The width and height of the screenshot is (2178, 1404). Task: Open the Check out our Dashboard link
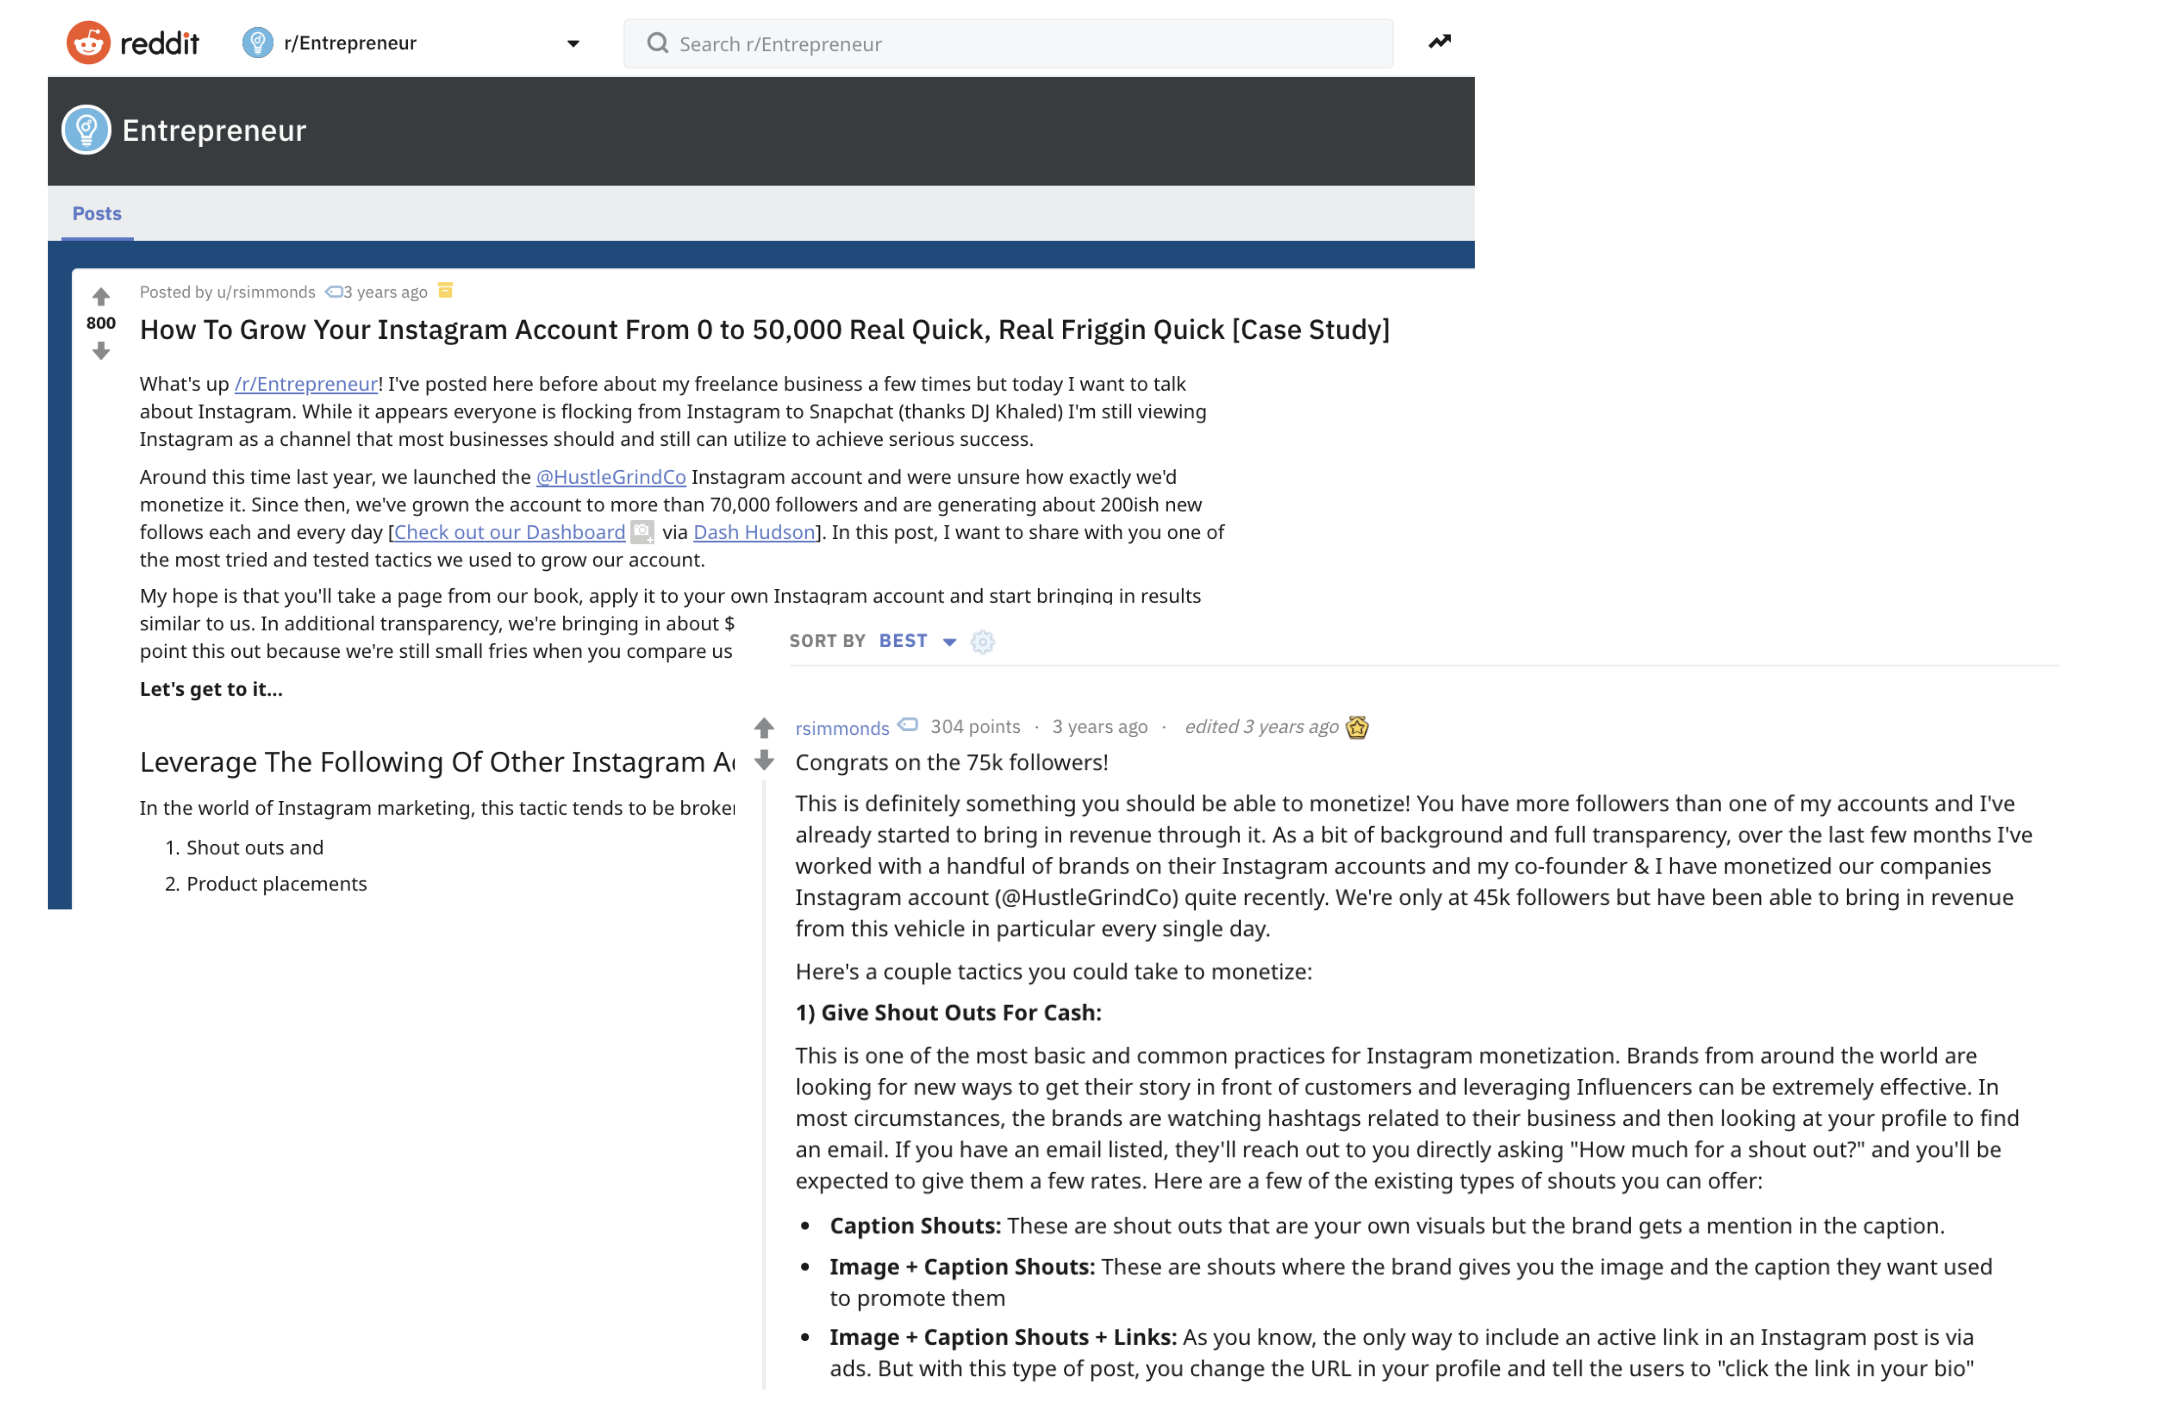coord(509,533)
